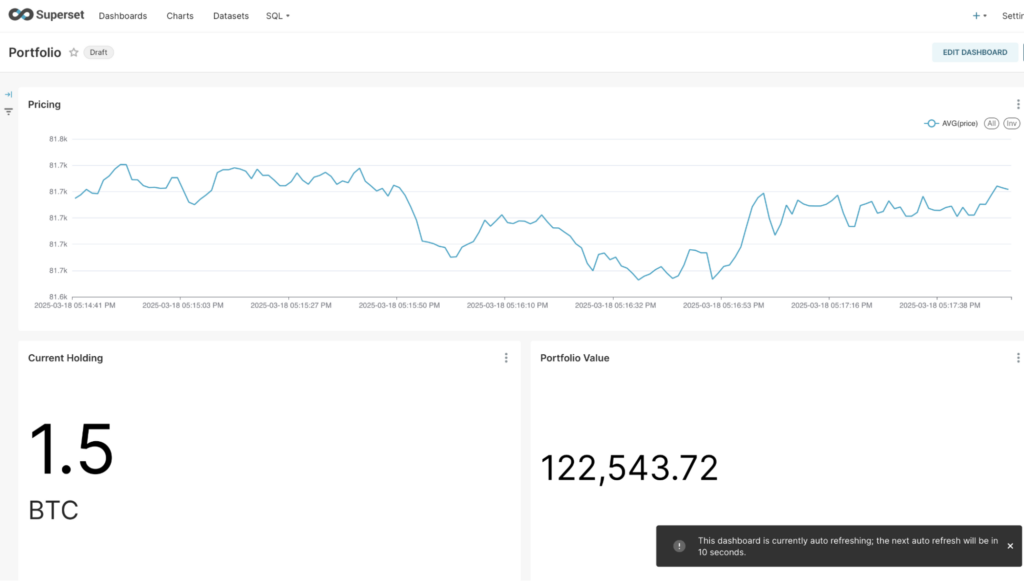The width and height of the screenshot is (1024, 581).
Task: Click the Edit Dashboard button
Action: pos(975,52)
